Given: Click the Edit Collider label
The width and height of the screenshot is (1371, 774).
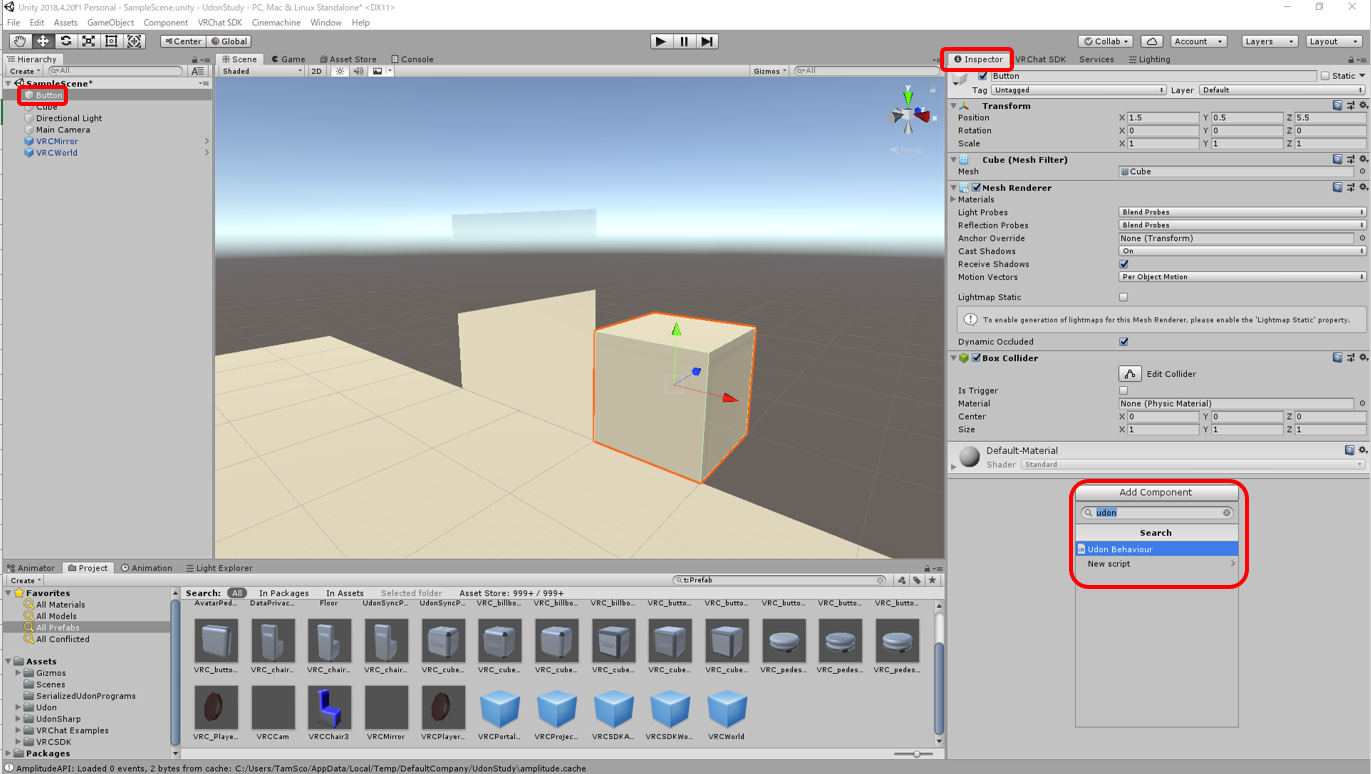Looking at the screenshot, I should (x=1171, y=374).
